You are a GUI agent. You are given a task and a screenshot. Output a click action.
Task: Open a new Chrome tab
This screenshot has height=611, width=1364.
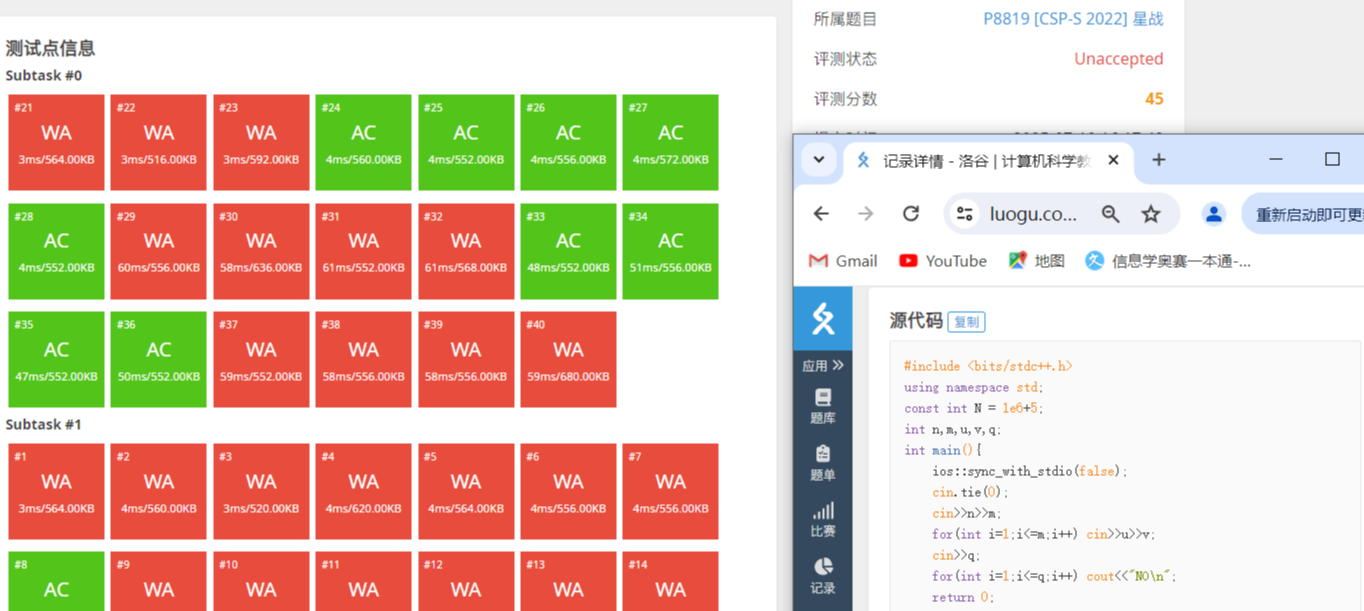tap(1159, 160)
